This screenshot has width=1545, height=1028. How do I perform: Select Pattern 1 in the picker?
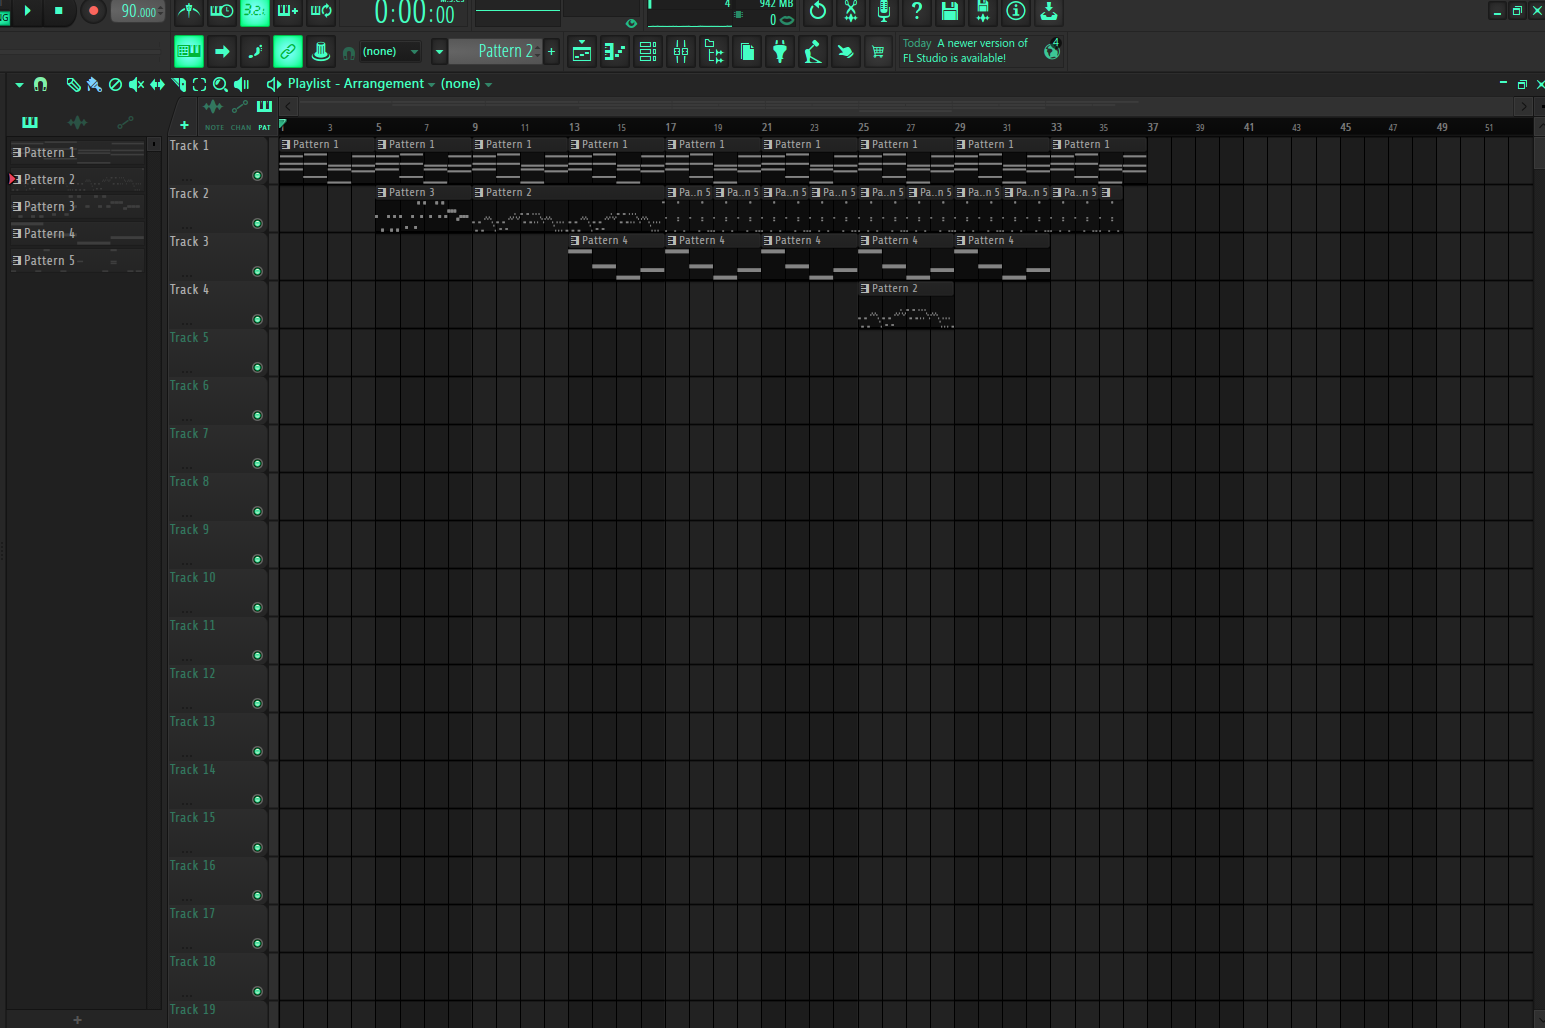click(x=77, y=152)
